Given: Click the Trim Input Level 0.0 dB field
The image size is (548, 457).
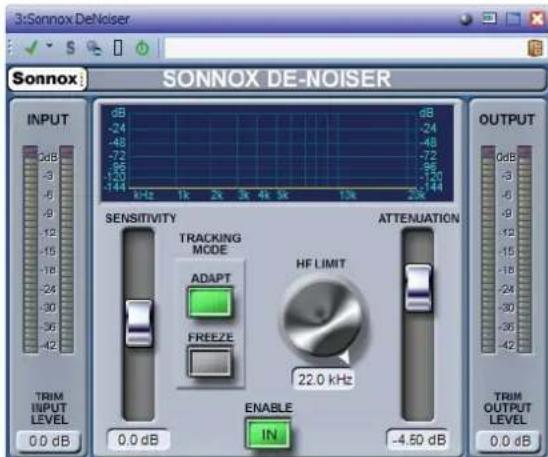Looking at the screenshot, I should pos(49,441).
